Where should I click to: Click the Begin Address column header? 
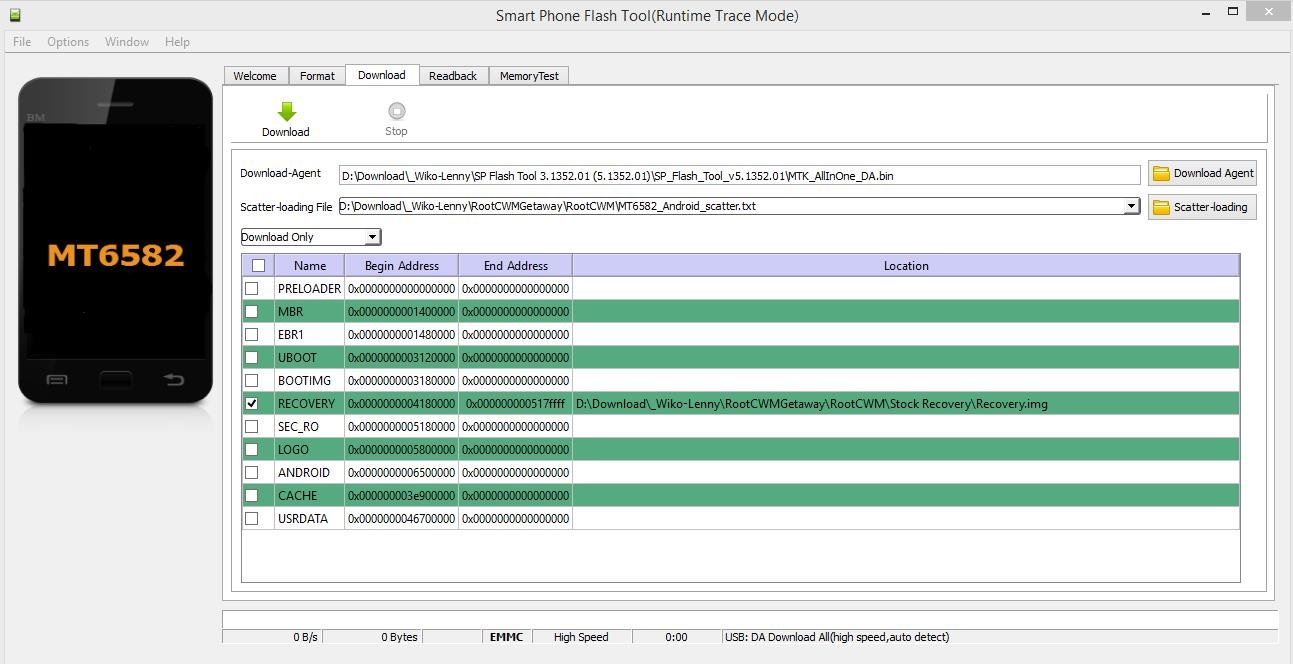pyautogui.click(x=401, y=266)
